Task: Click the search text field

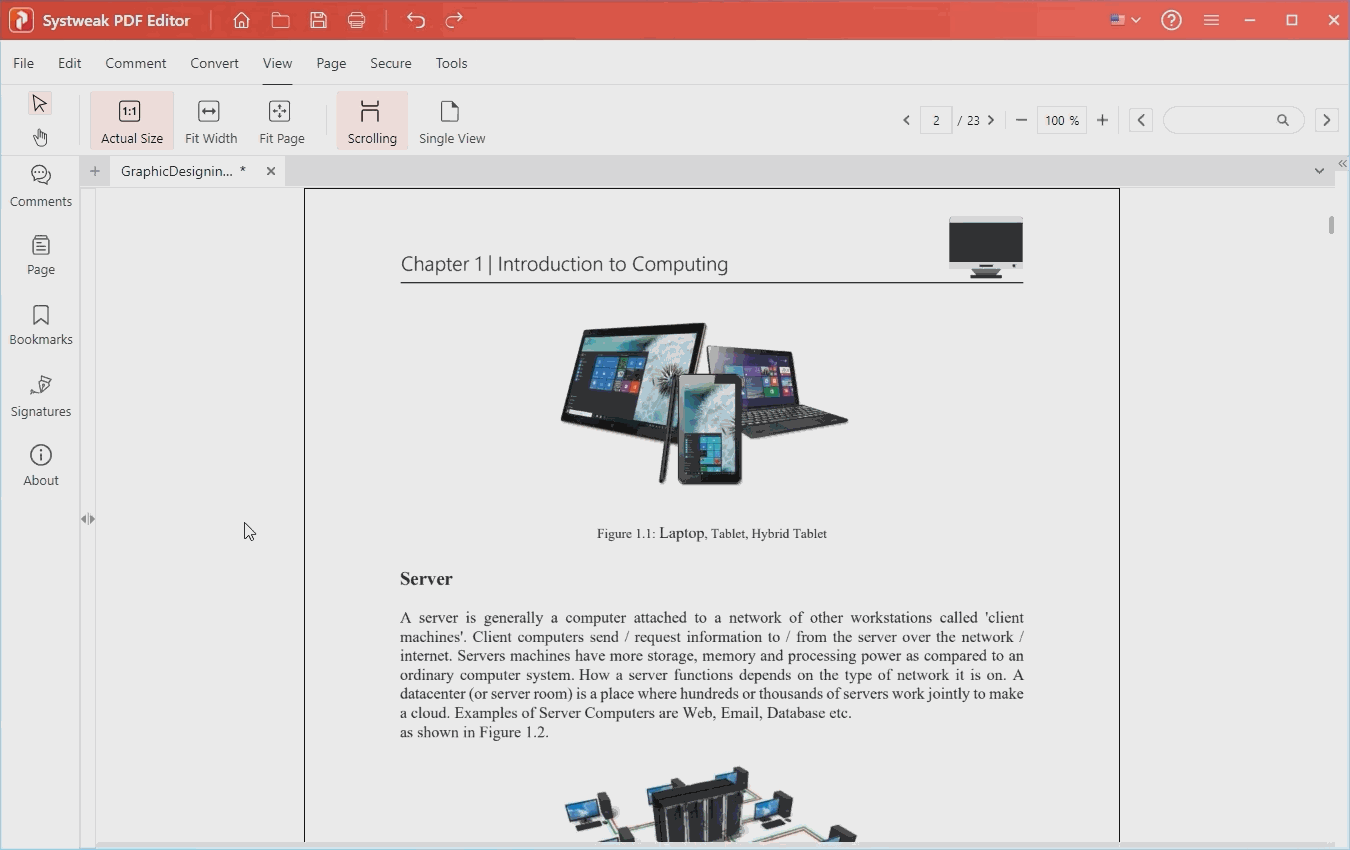Action: pos(1220,120)
